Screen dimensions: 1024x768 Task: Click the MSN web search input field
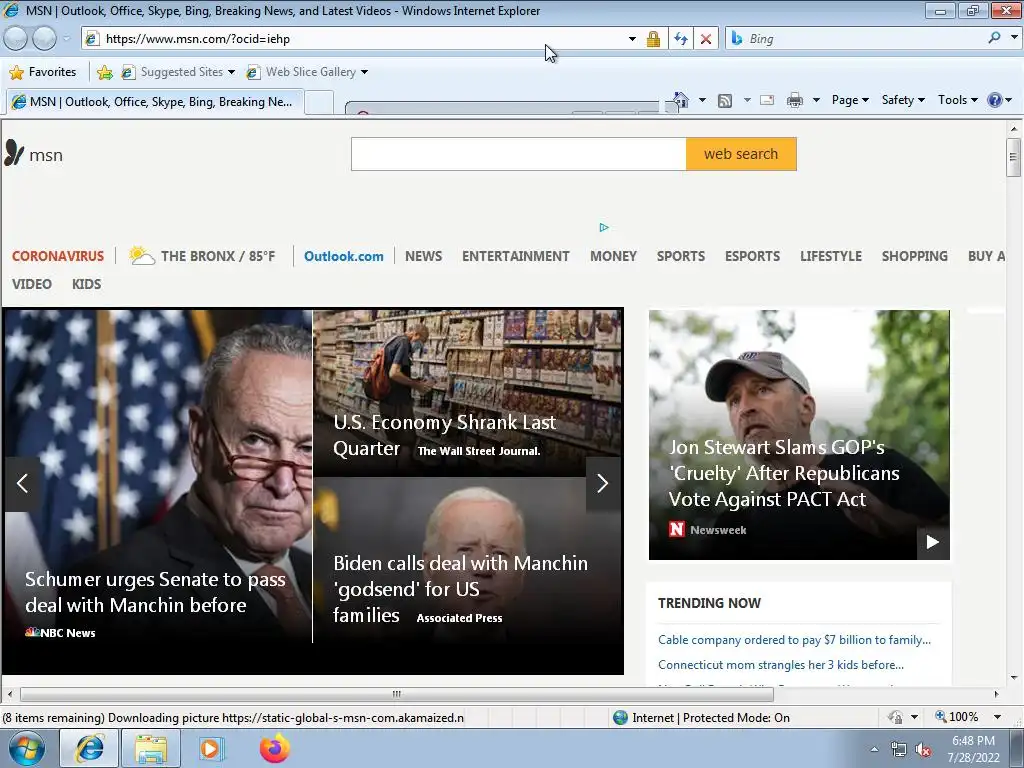(x=519, y=154)
